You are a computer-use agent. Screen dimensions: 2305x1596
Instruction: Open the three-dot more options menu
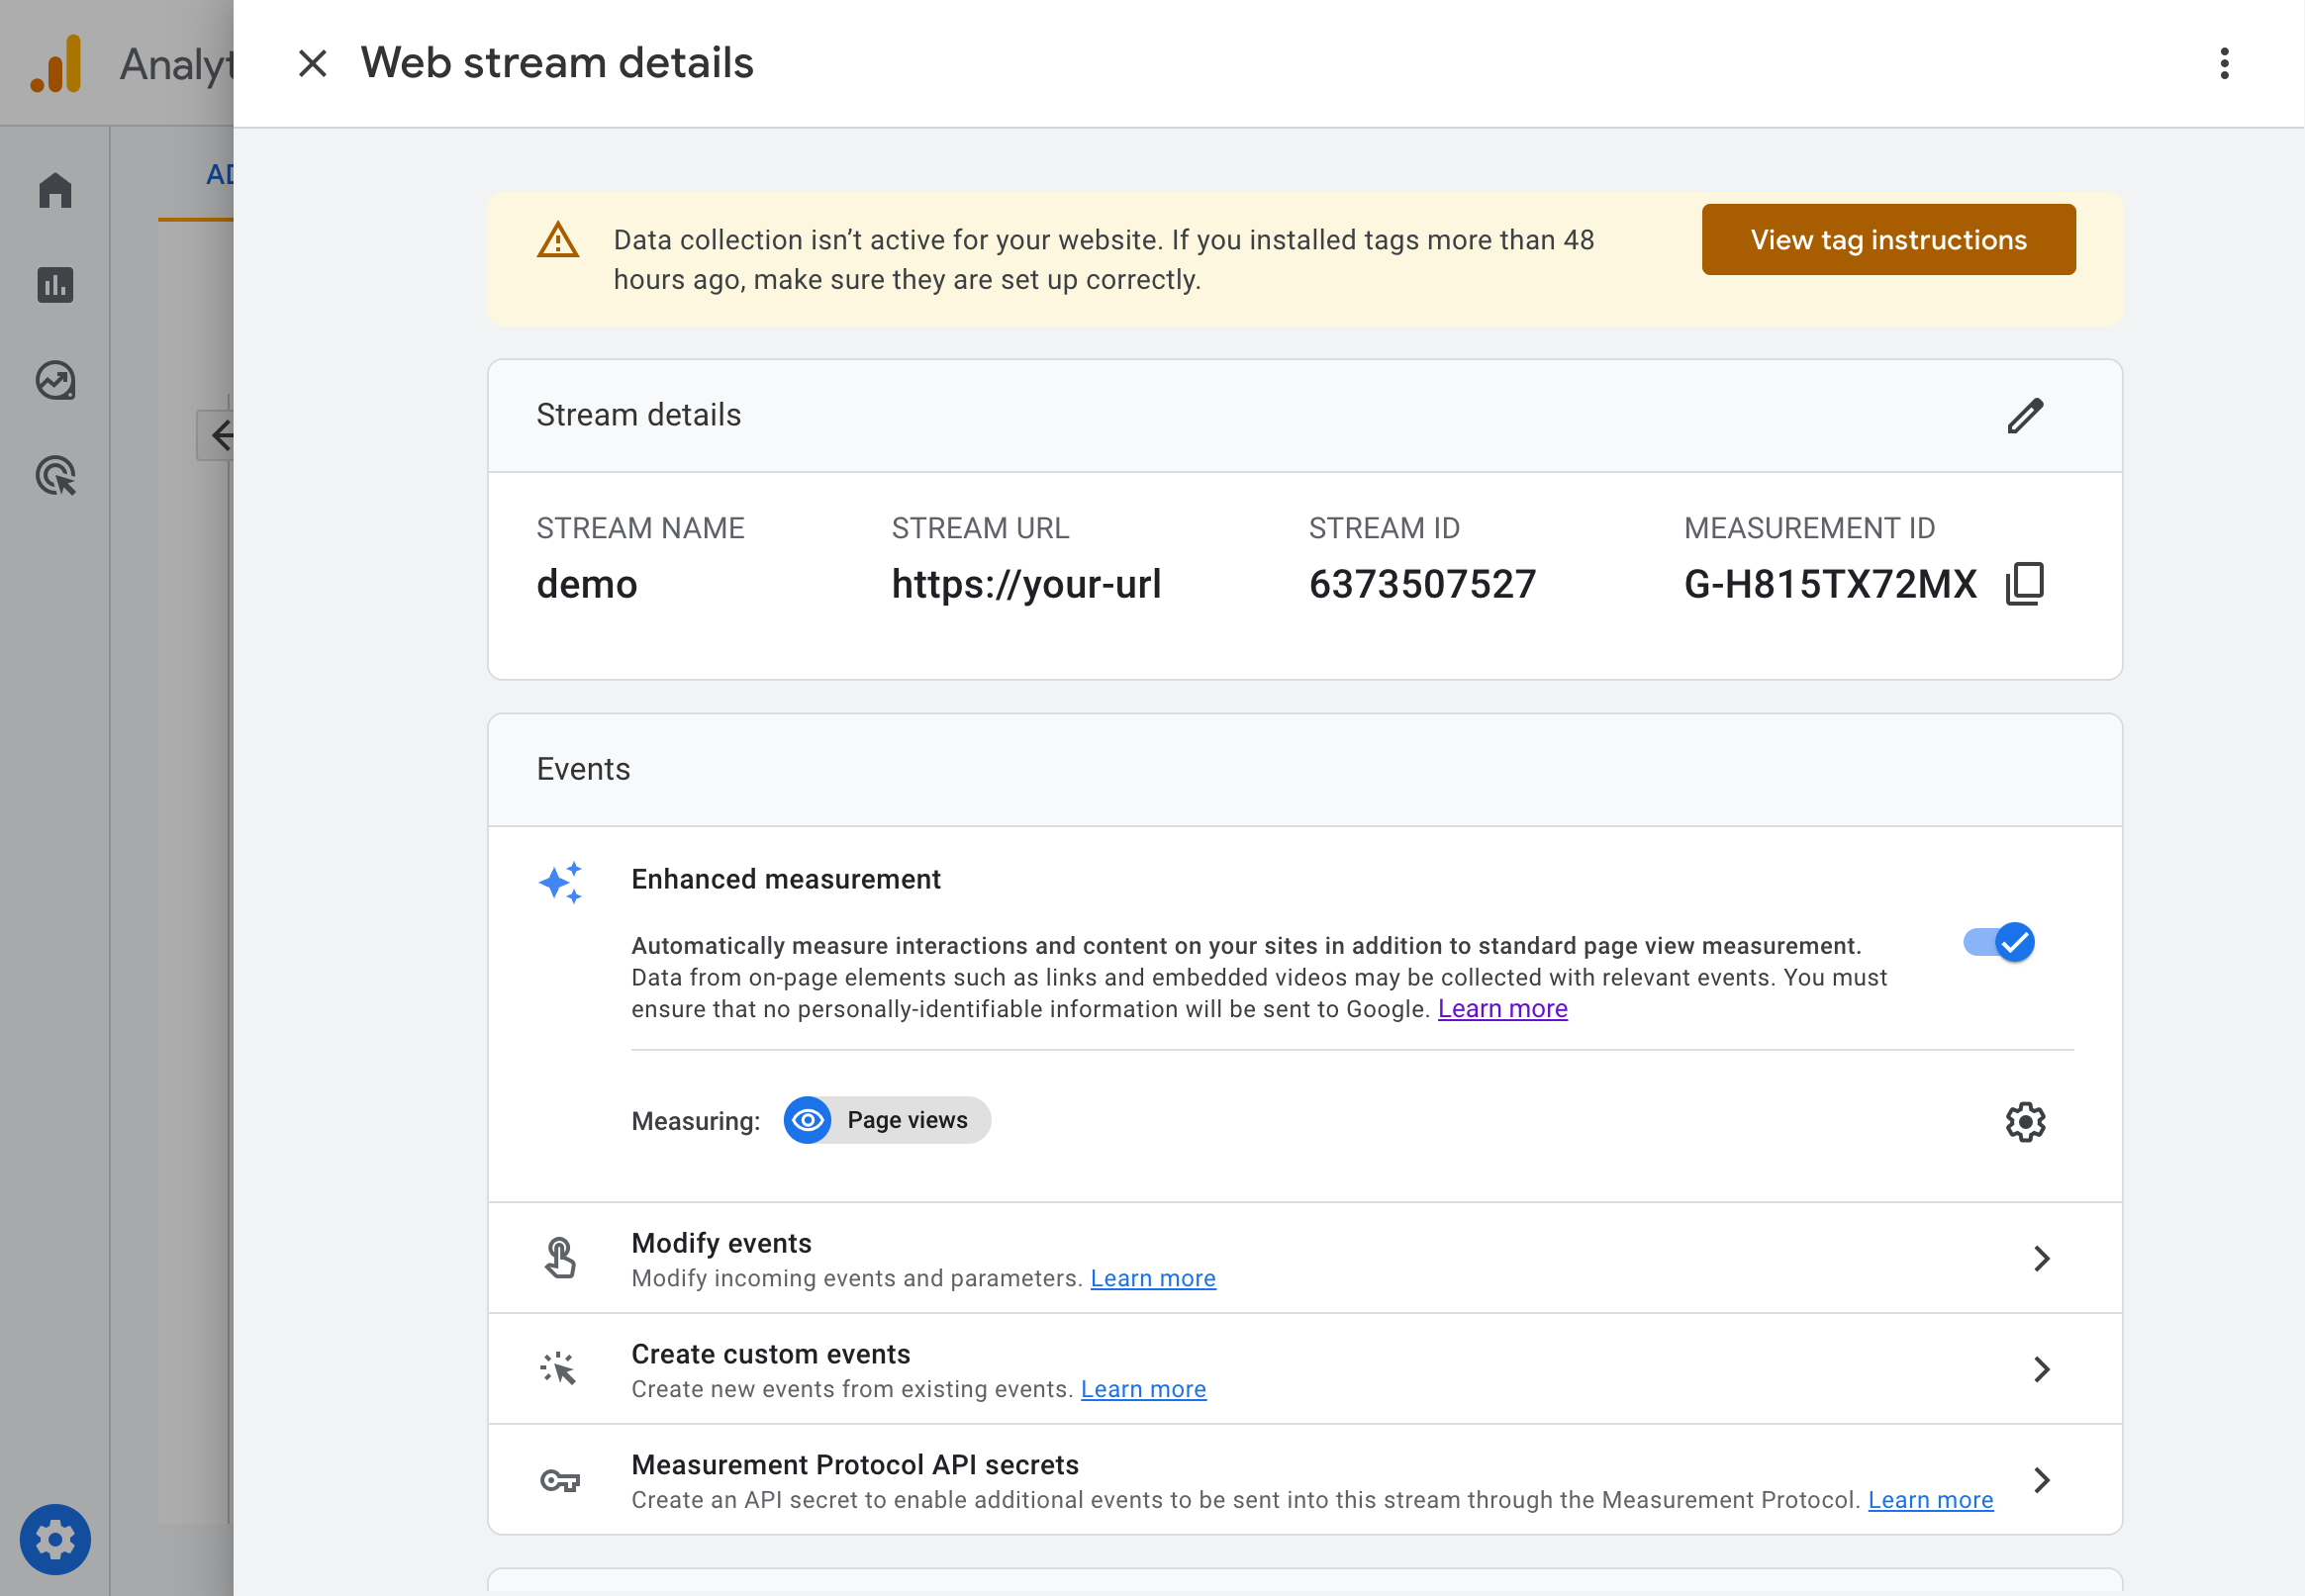pos(2223,63)
